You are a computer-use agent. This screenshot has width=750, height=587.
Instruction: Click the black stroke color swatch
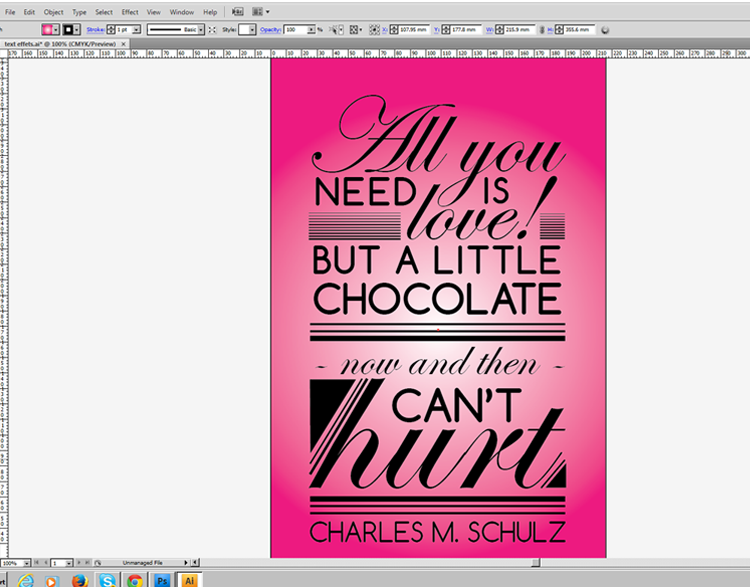[x=68, y=30]
